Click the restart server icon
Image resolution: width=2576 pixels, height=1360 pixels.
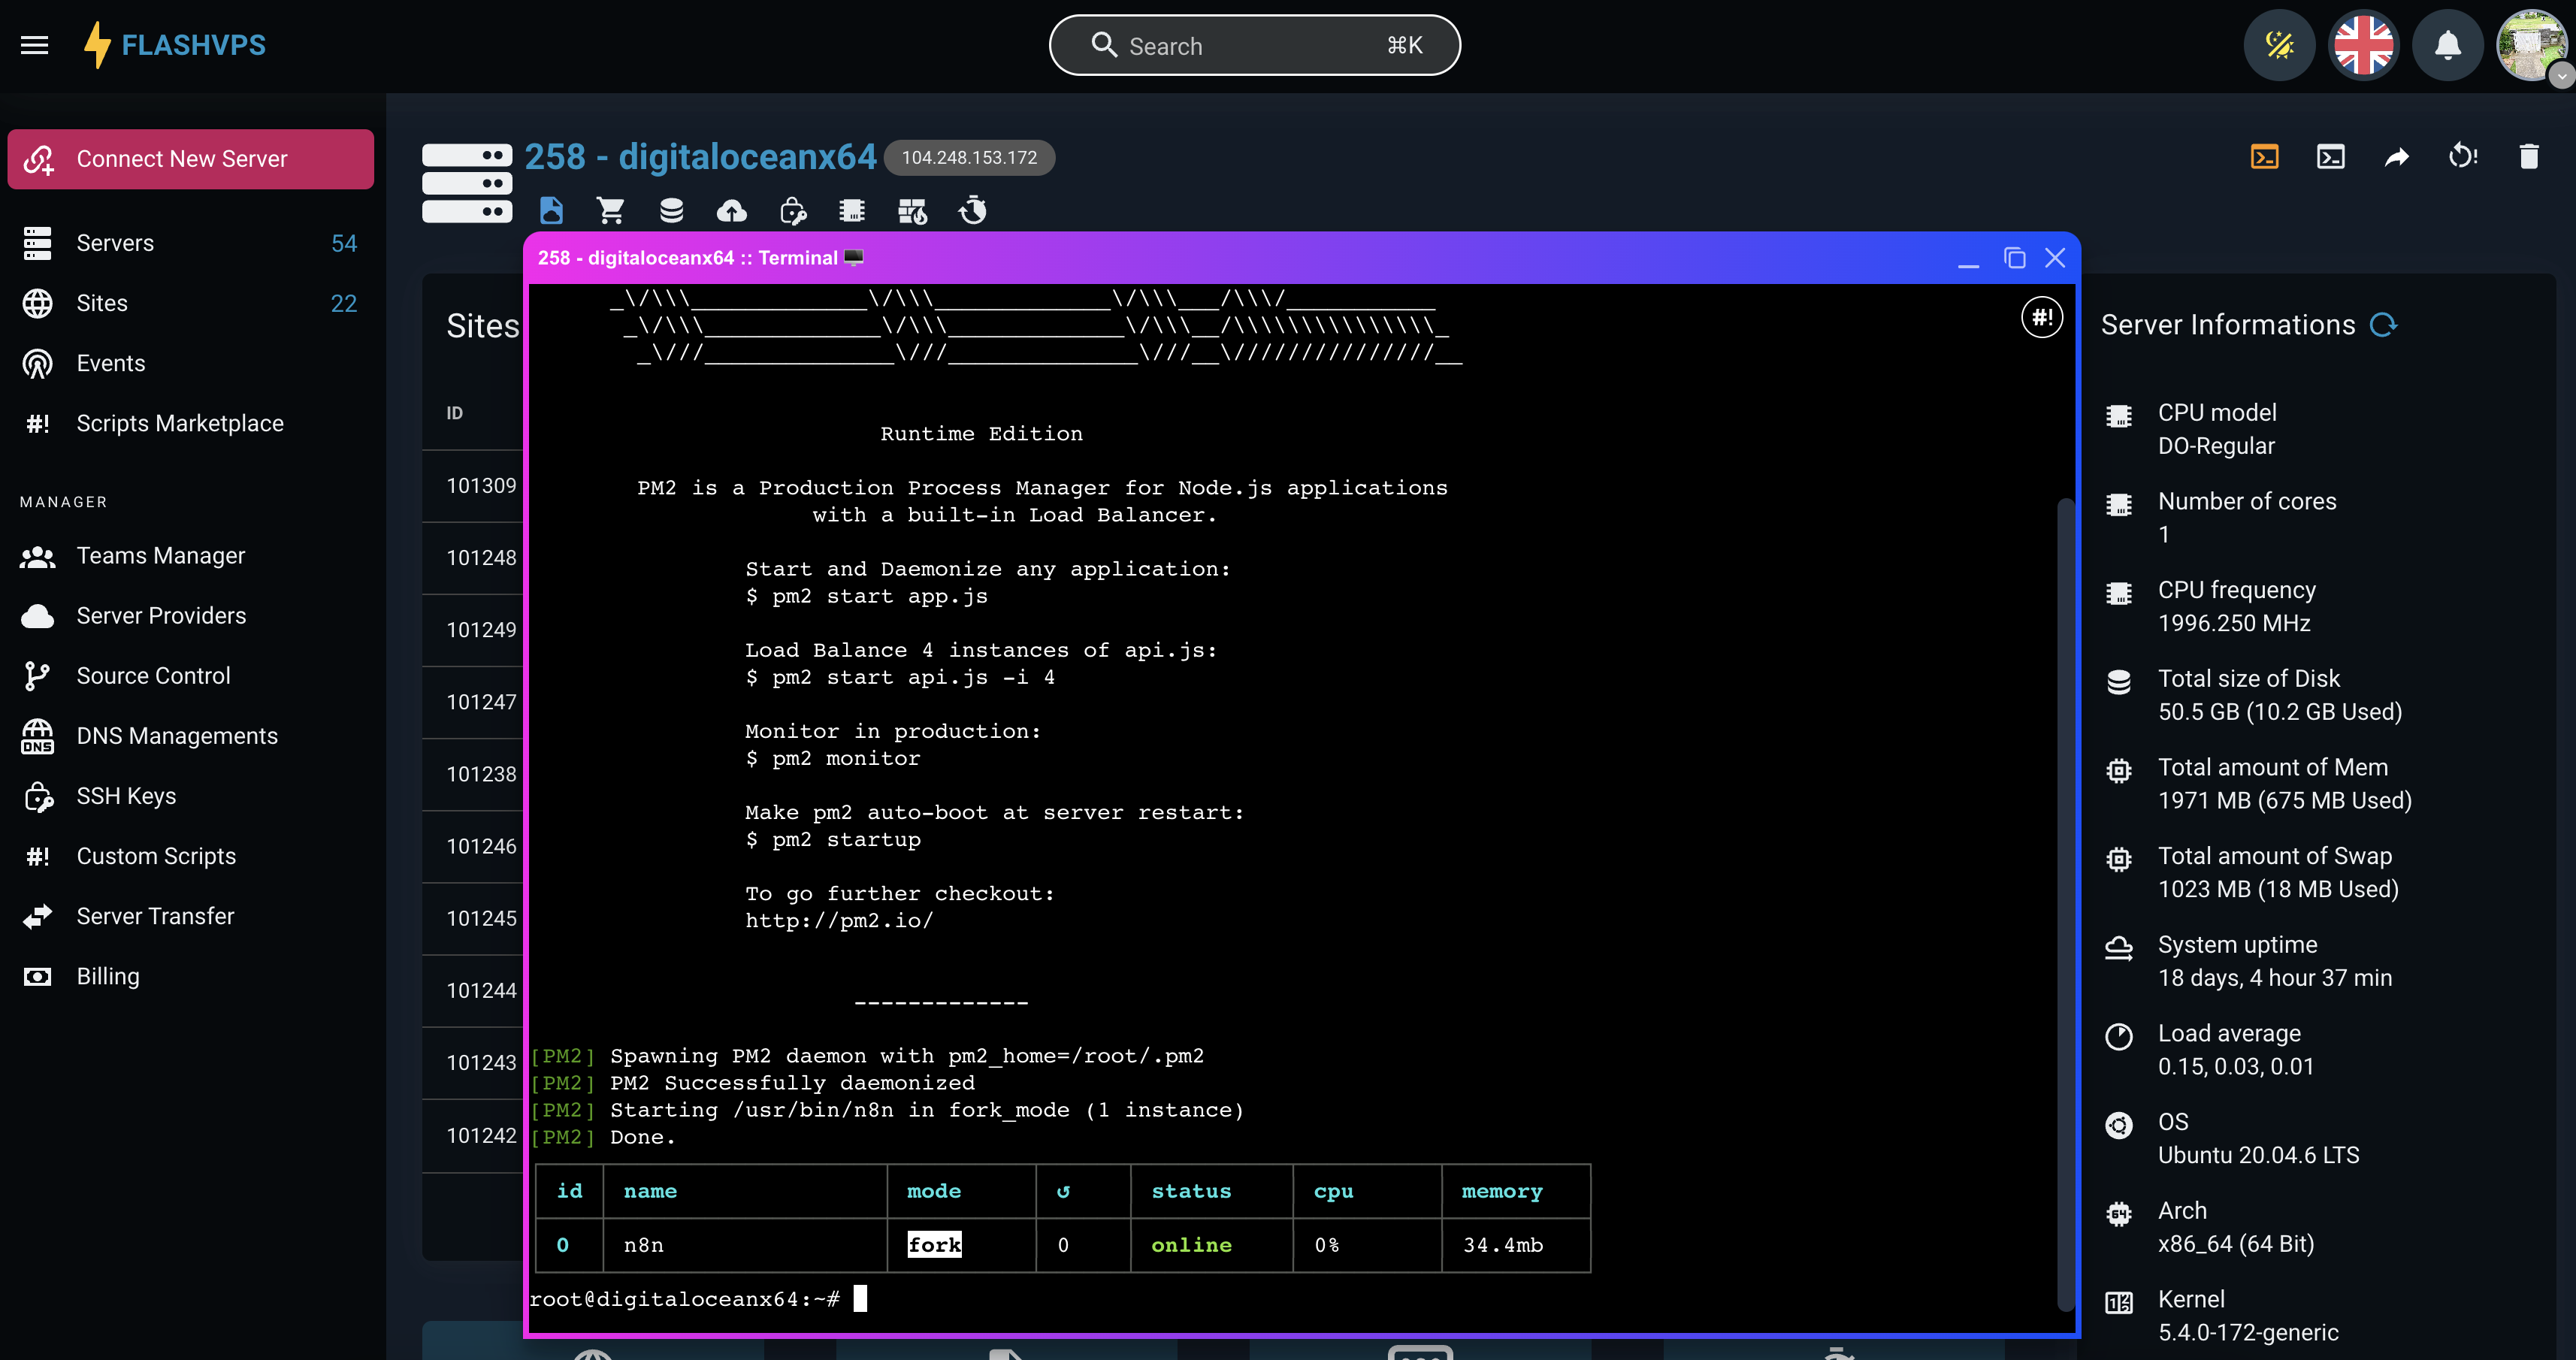[x=2462, y=157]
